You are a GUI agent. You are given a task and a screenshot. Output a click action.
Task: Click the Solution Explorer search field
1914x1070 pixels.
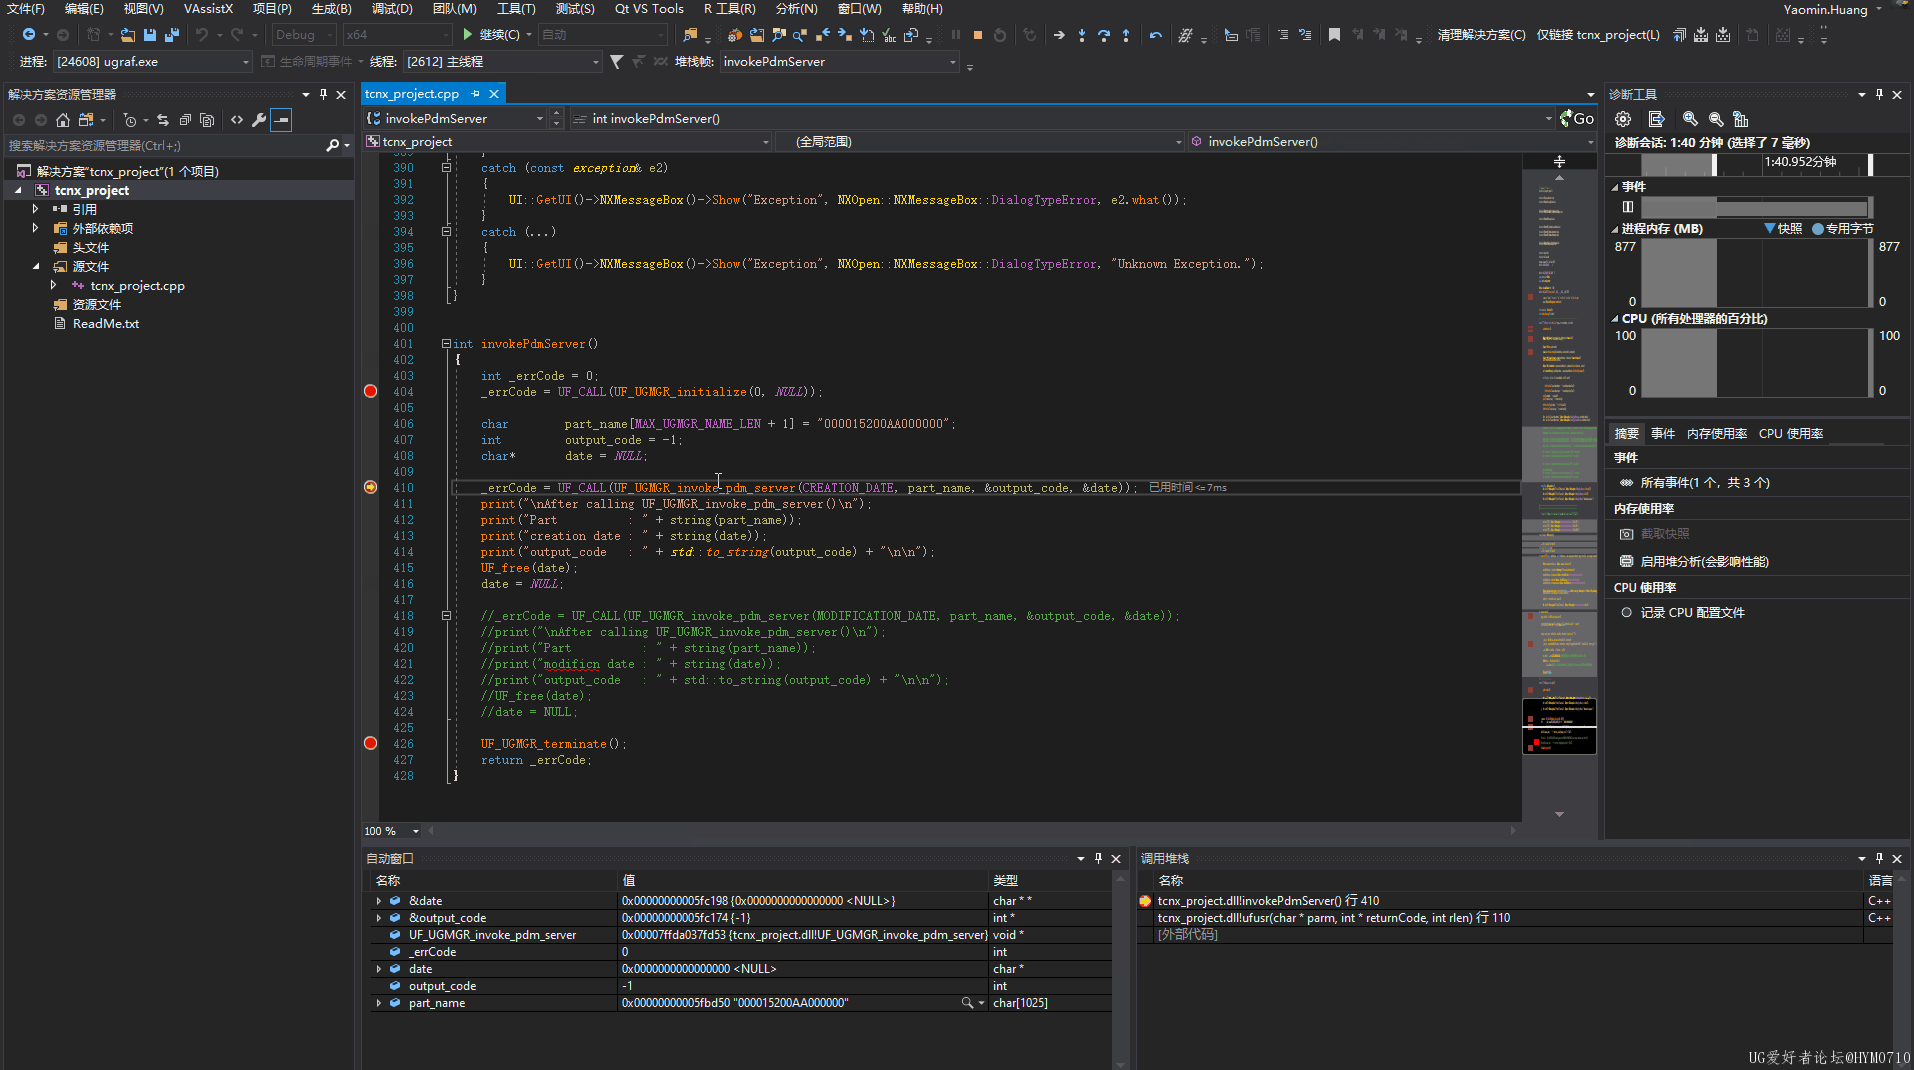click(x=165, y=146)
